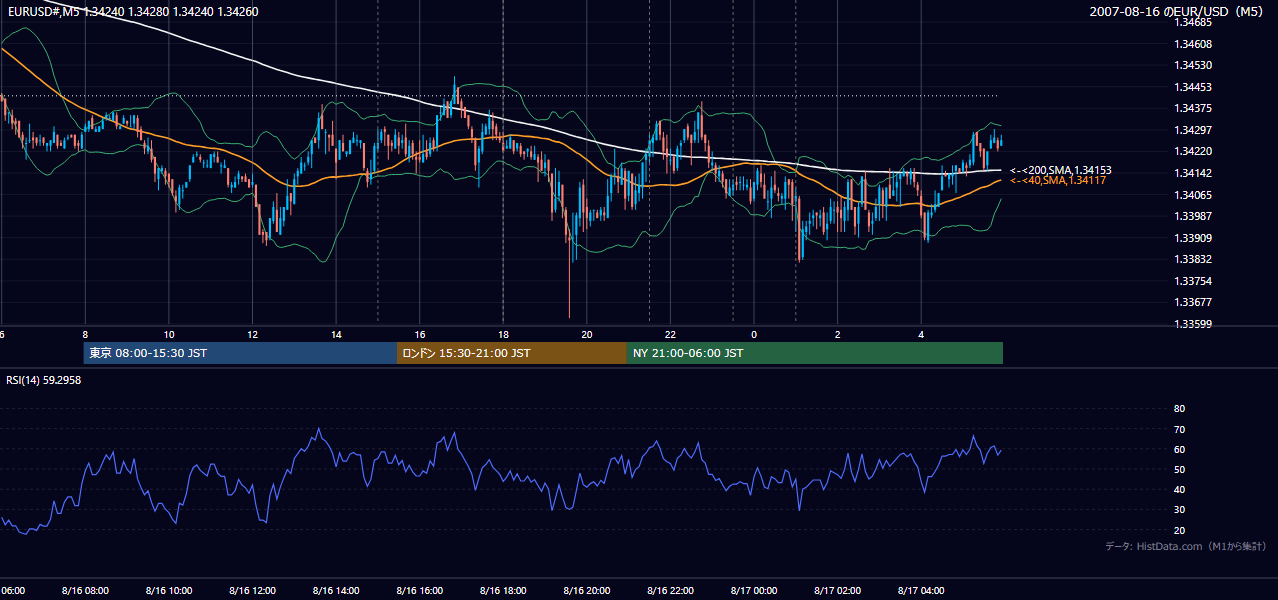The width and height of the screenshot is (1278, 600).
Task: Click the データ: HistData.com credit text
Action: point(1186,546)
